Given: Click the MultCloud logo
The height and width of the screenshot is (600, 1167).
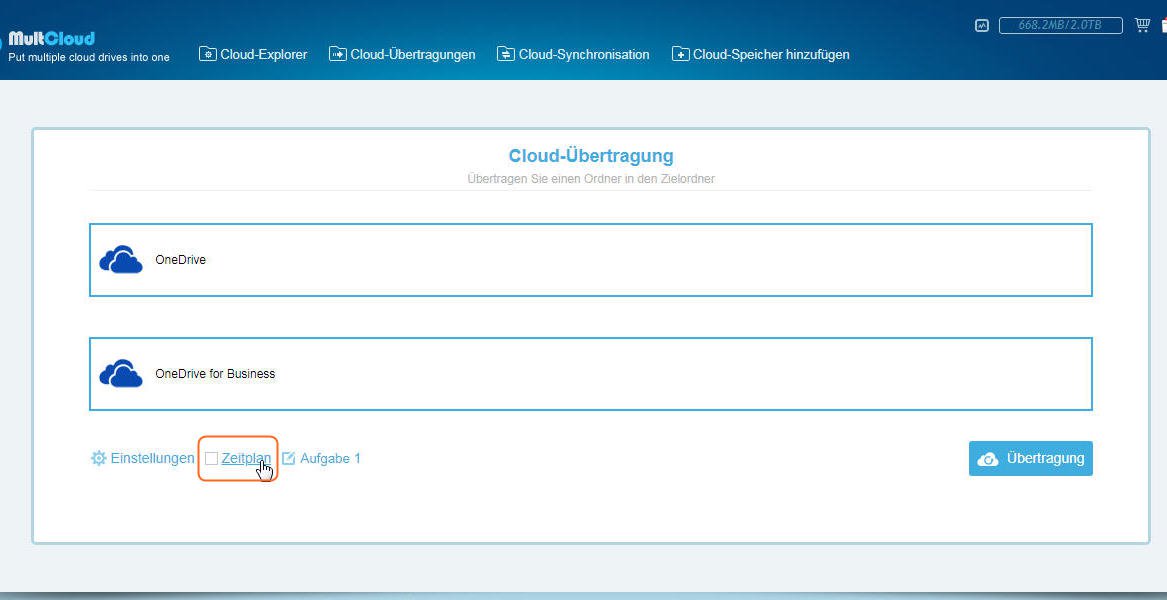Looking at the screenshot, I should click(51, 38).
